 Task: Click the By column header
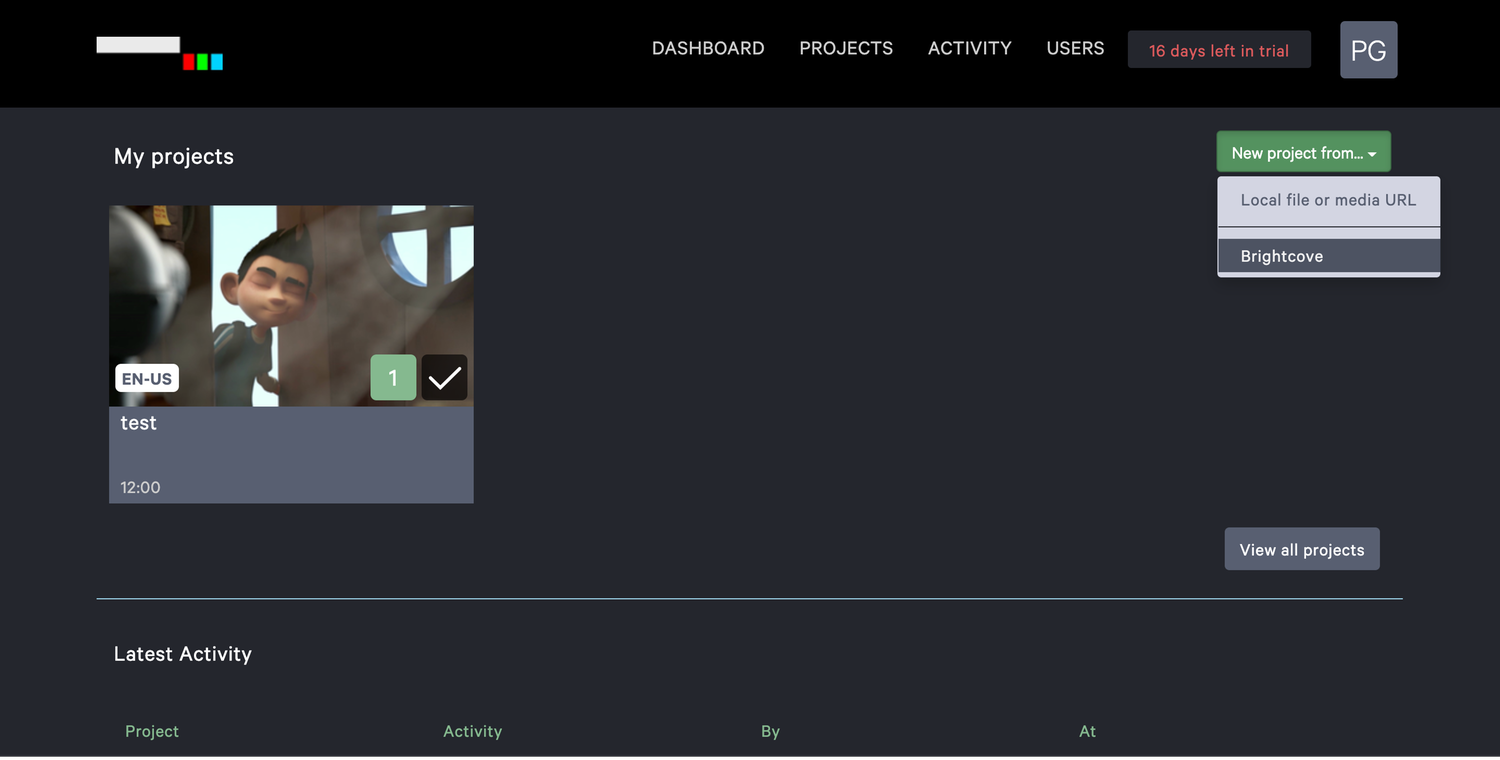click(770, 731)
